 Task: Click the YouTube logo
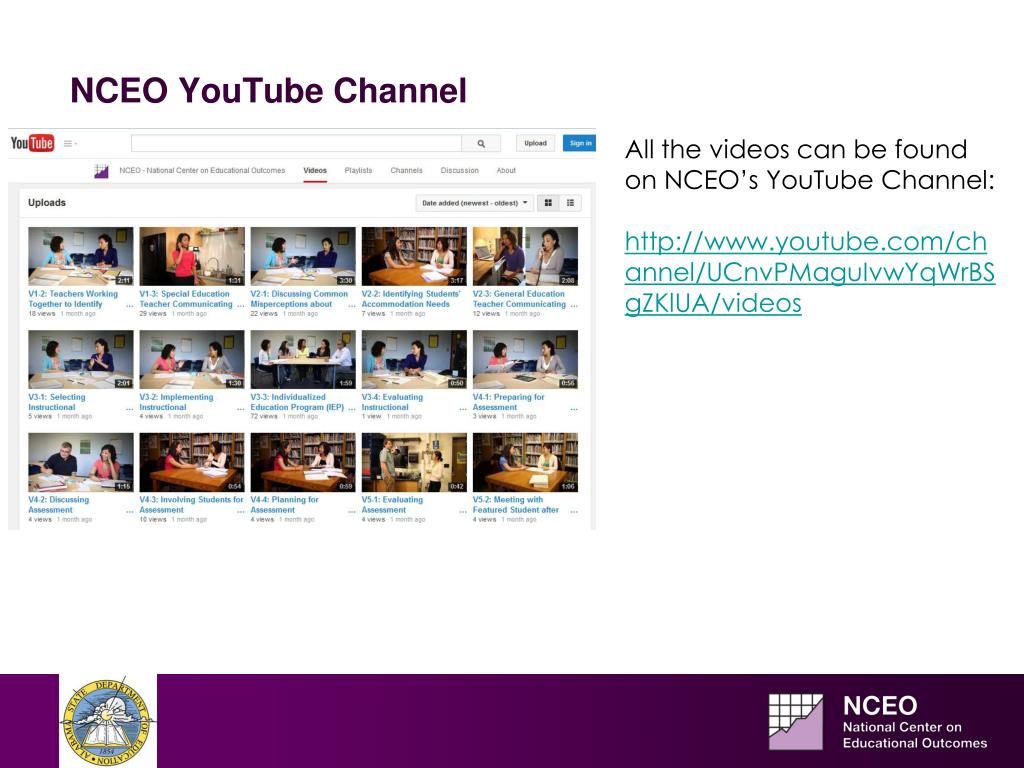32,142
